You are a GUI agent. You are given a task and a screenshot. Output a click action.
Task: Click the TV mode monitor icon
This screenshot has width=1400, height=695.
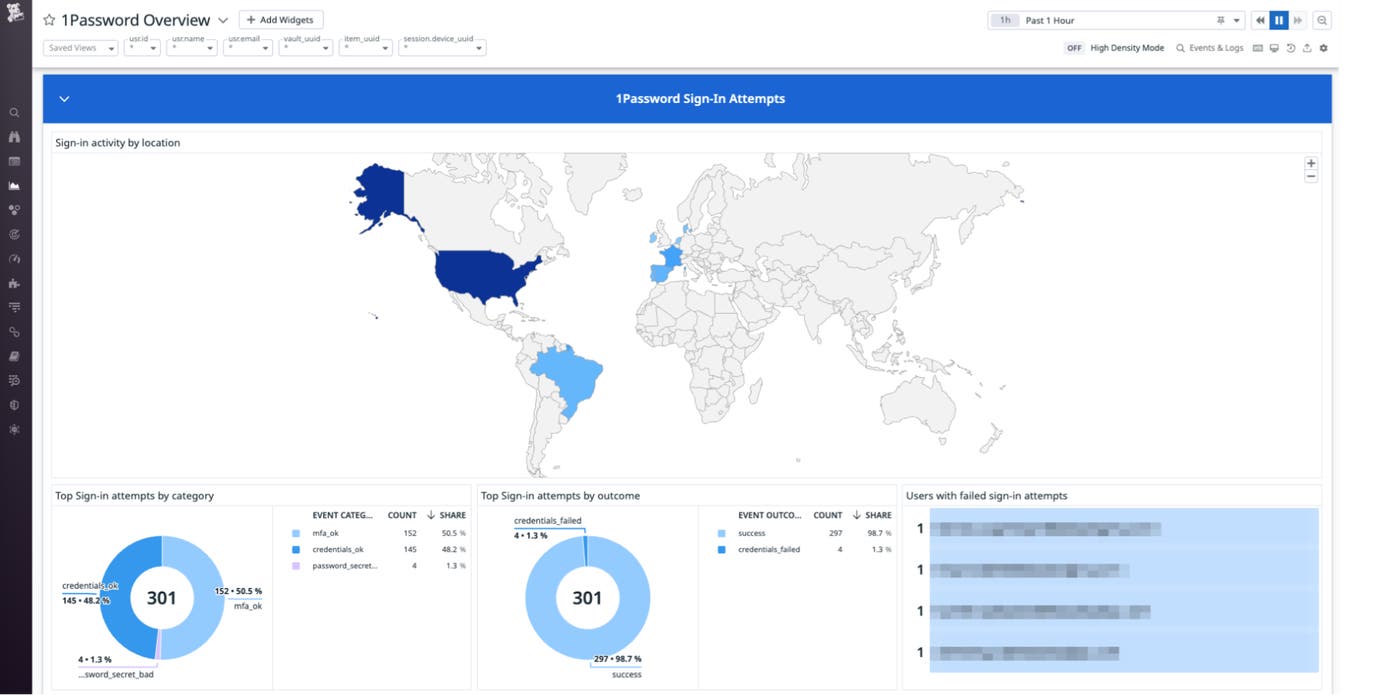1274,48
